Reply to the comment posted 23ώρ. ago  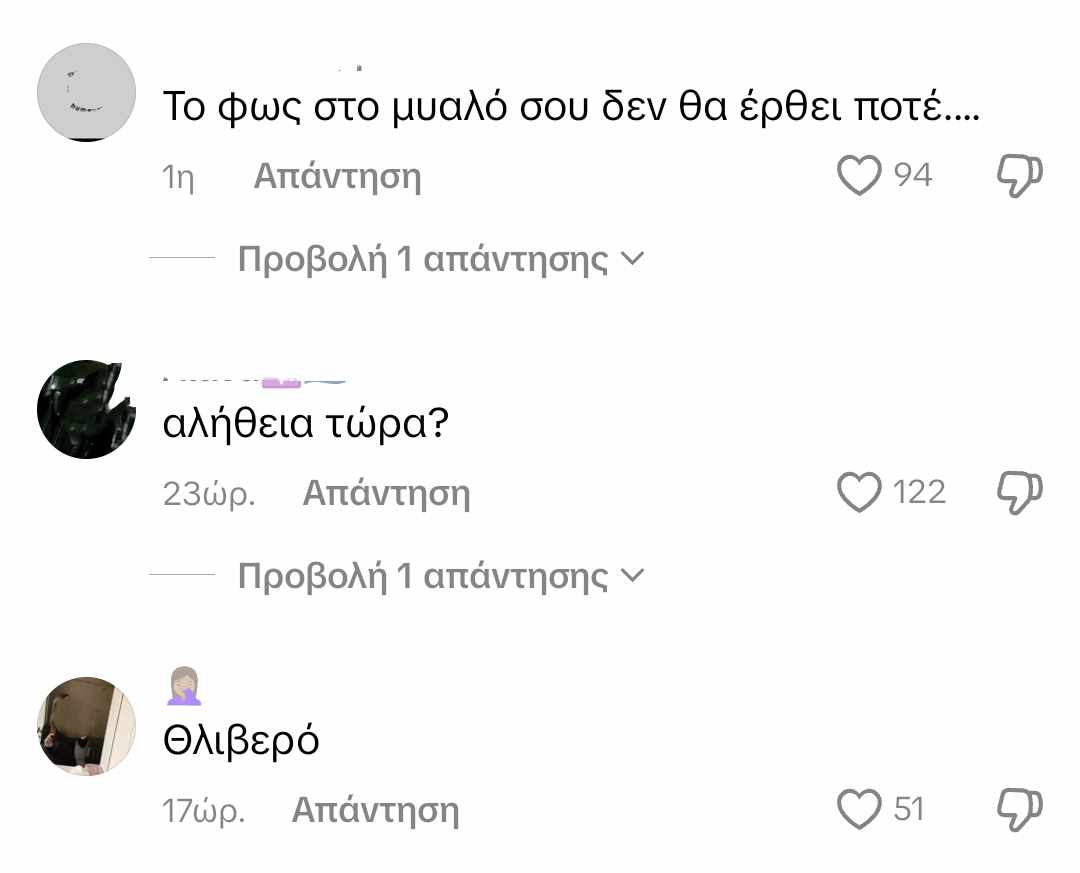pyautogui.click(x=386, y=493)
